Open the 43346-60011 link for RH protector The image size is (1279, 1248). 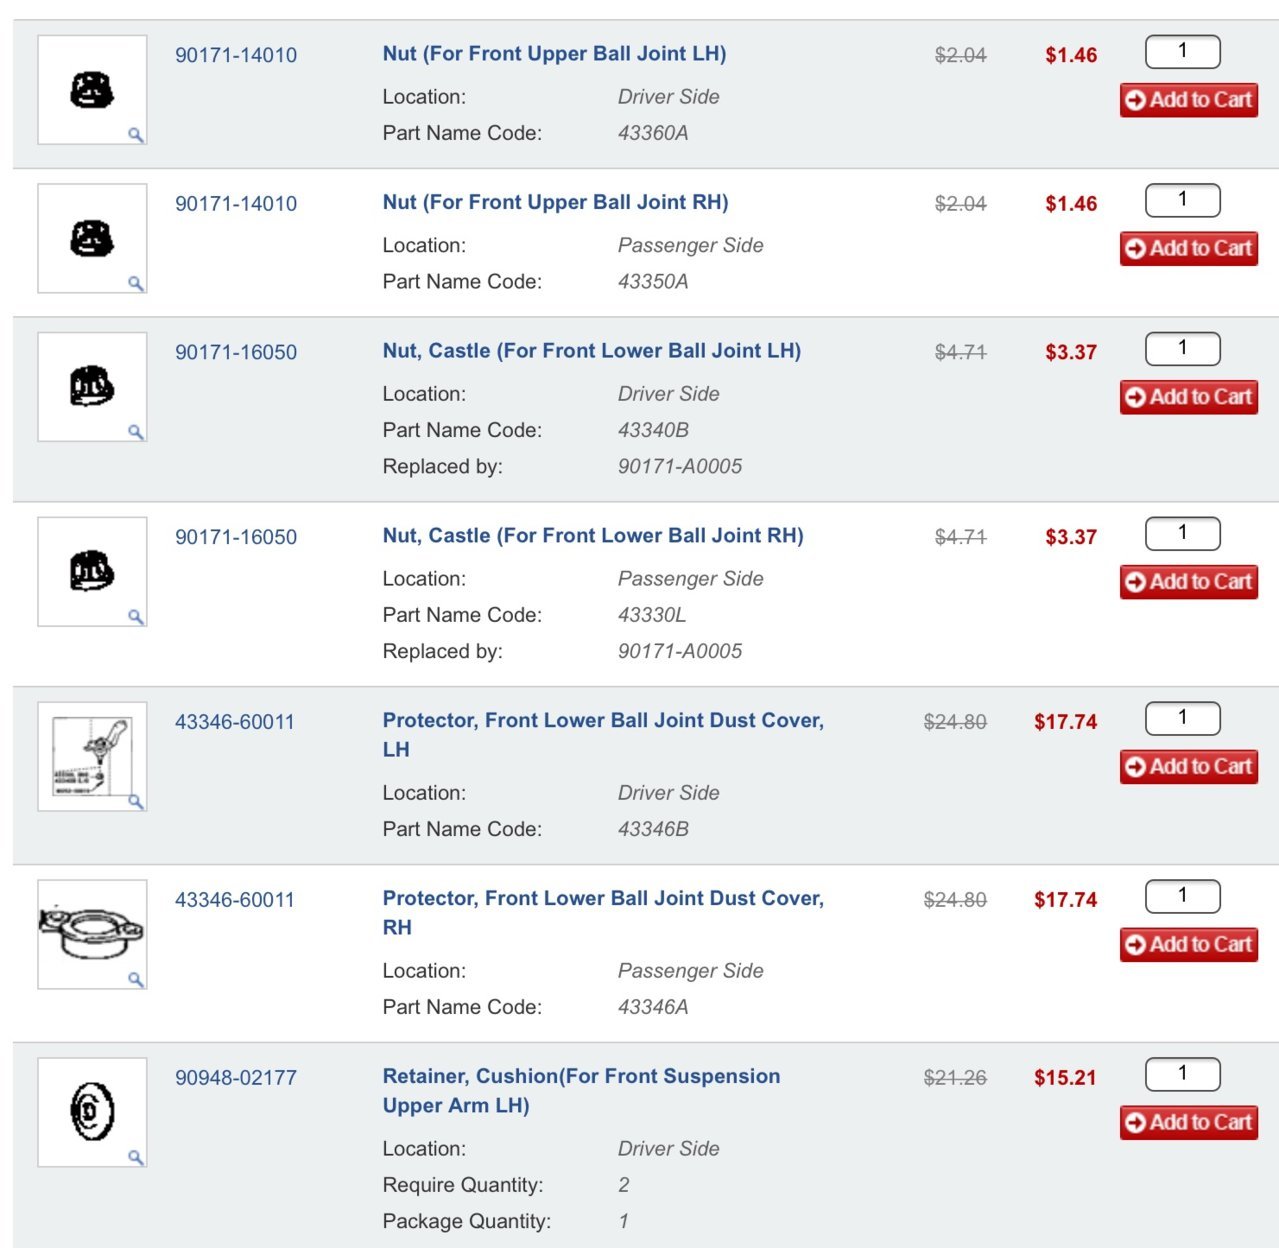[235, 900]
